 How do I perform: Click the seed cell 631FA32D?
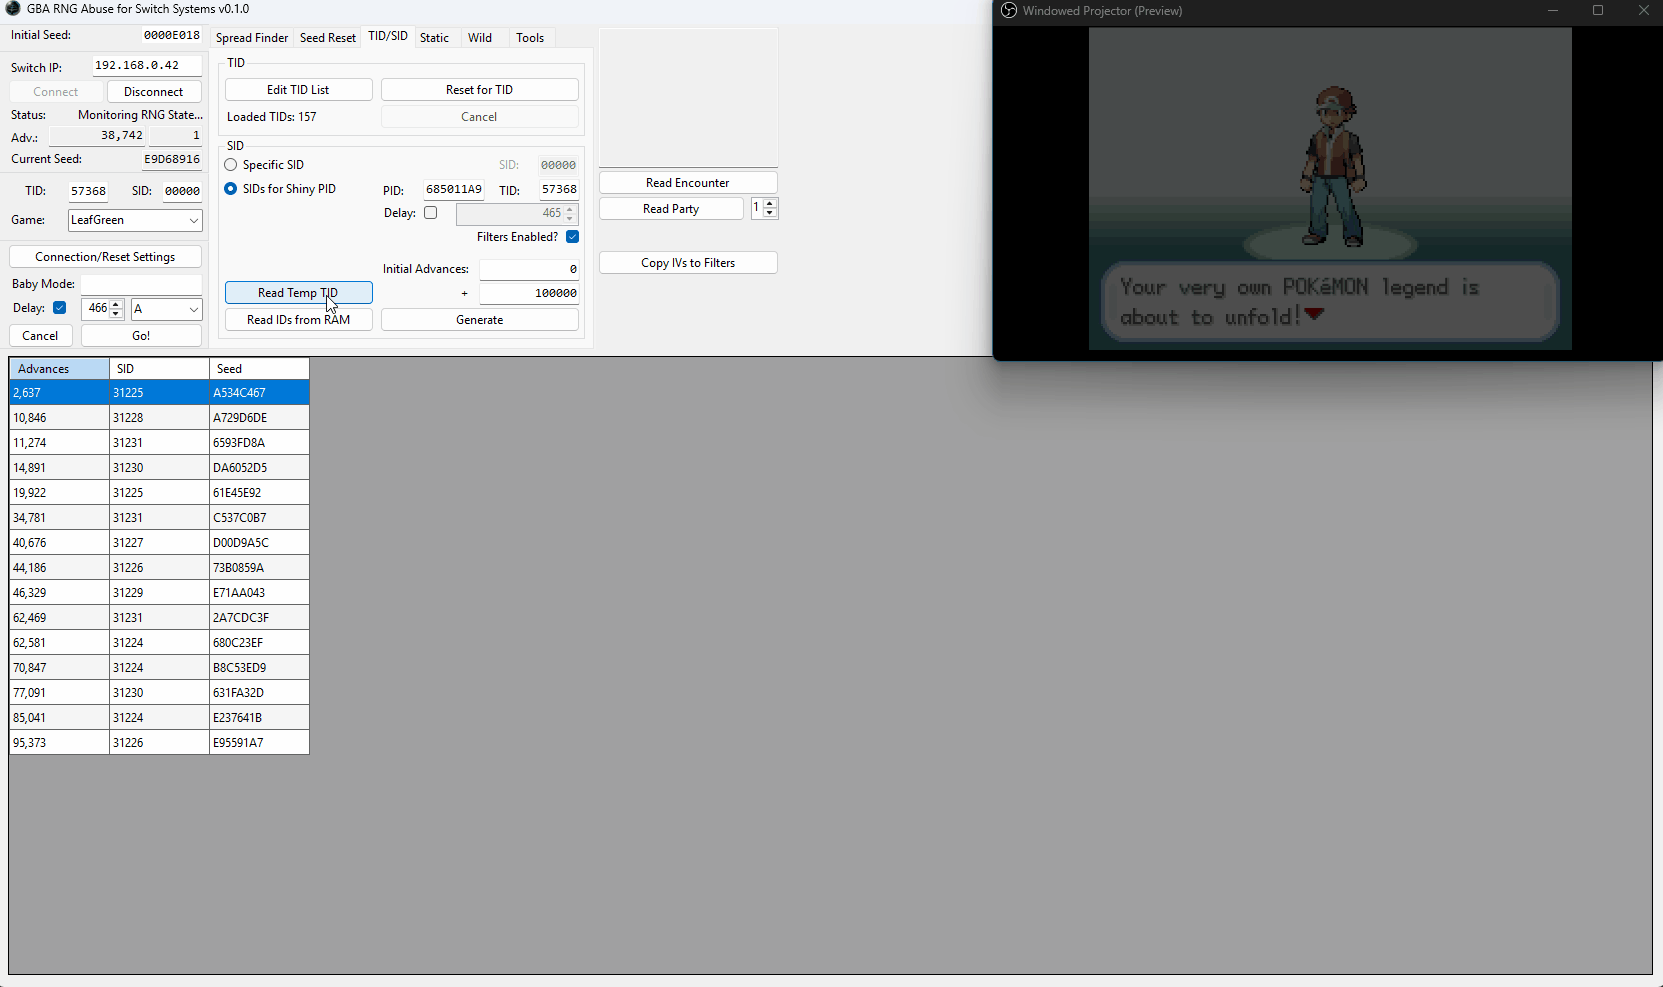click(259, 693)
